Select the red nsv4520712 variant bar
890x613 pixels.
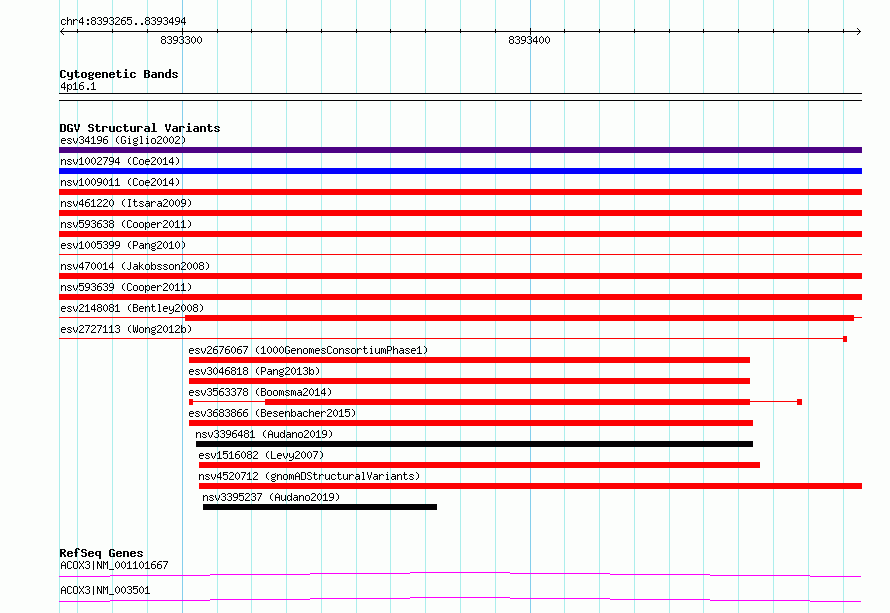click(530, 486)
